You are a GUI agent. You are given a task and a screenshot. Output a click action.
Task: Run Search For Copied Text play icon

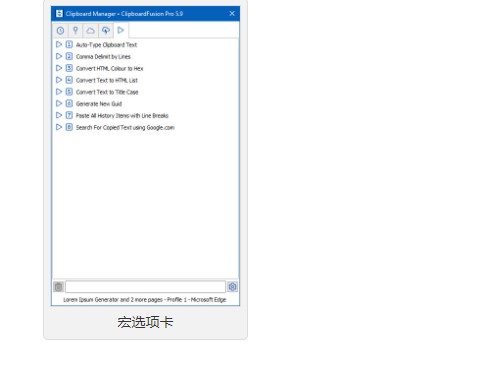pyautogui.click(x=59, y=127)
